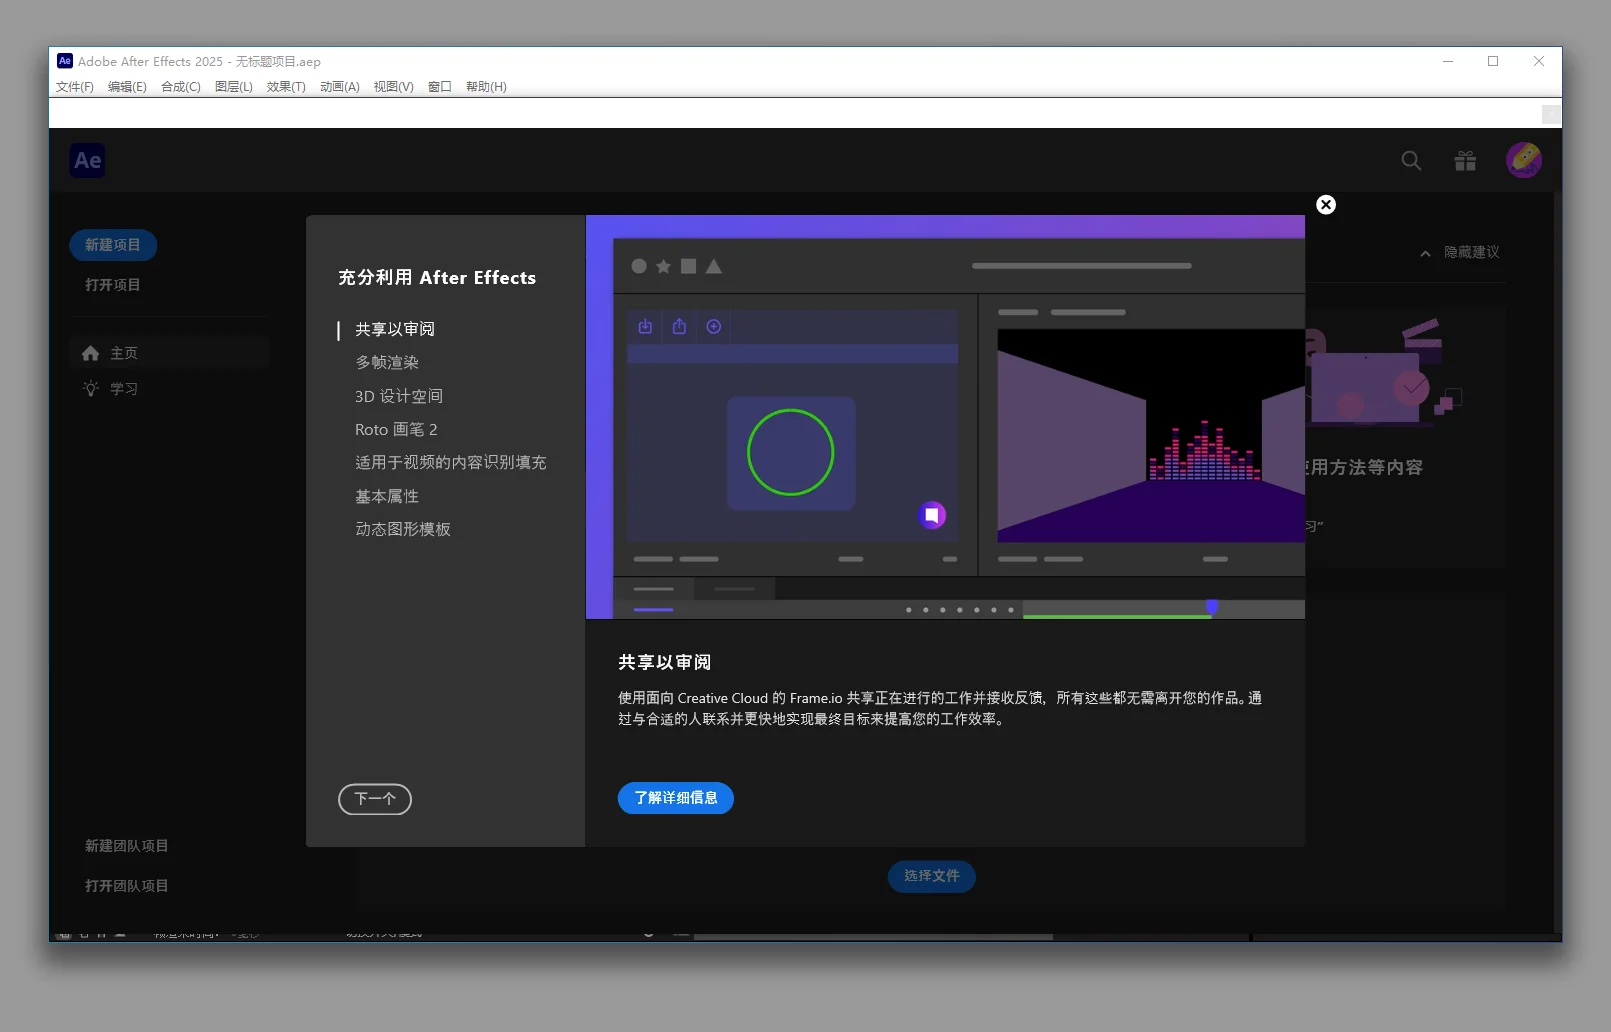Screen dimensions: 1611x1032
Task: Click the After Effects Ae logo
Action: tap(88, 160)
